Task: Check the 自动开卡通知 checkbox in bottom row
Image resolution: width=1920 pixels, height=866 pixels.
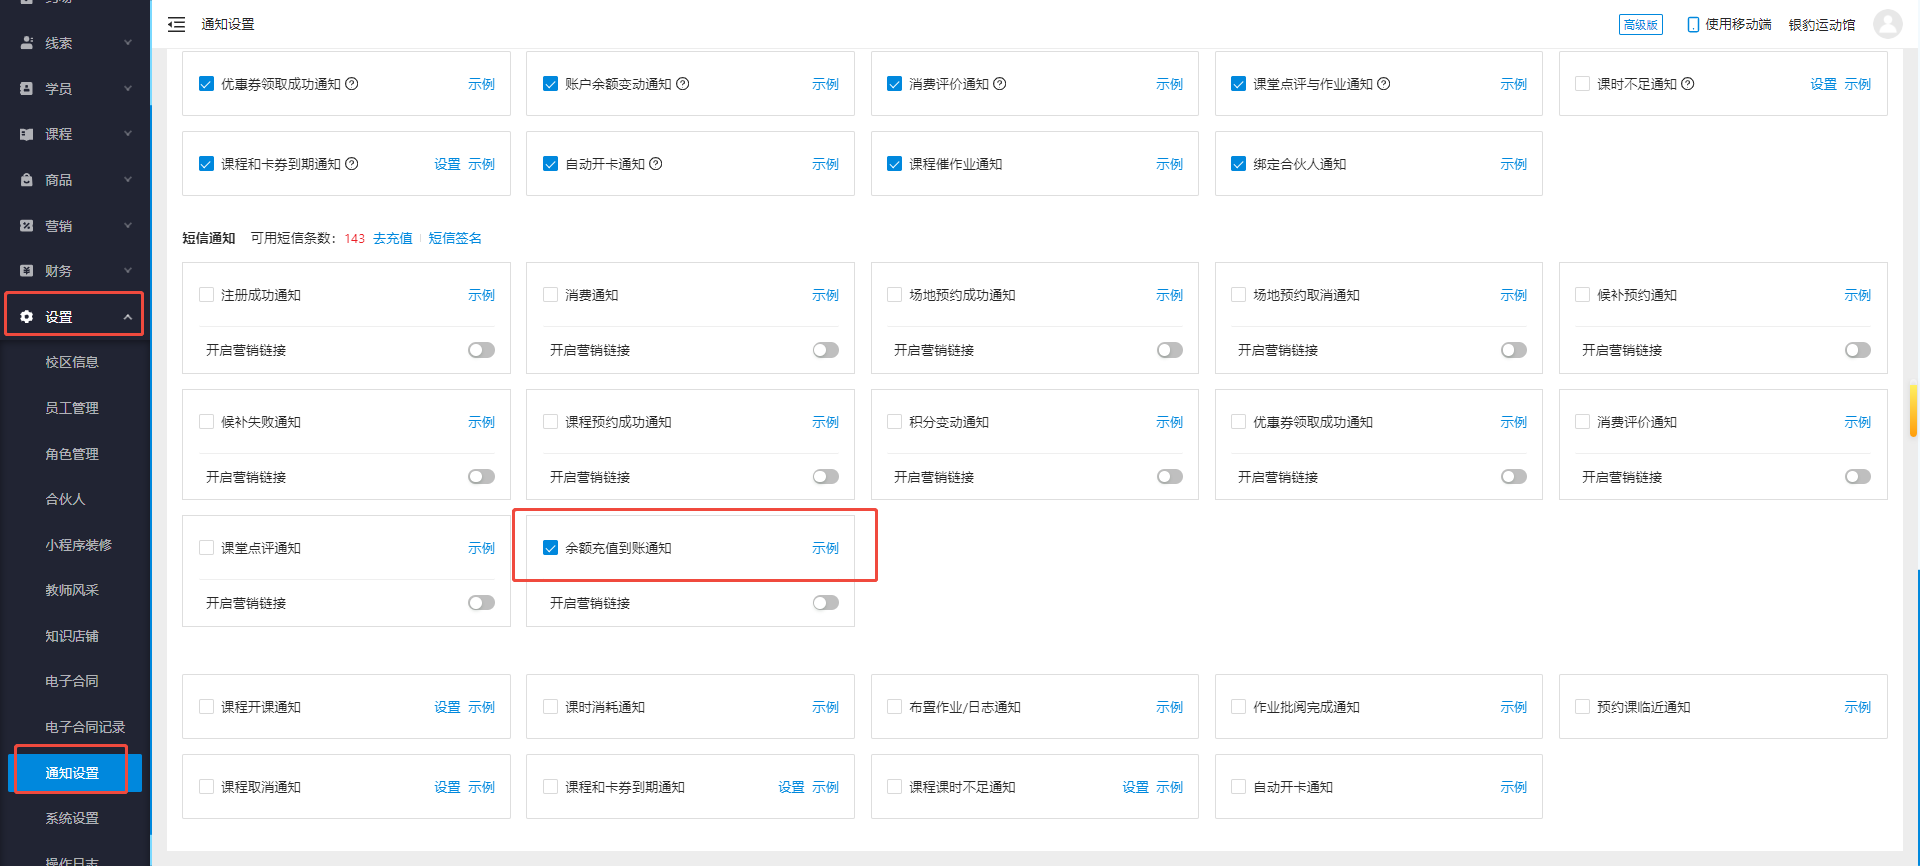Action: 1238,787
